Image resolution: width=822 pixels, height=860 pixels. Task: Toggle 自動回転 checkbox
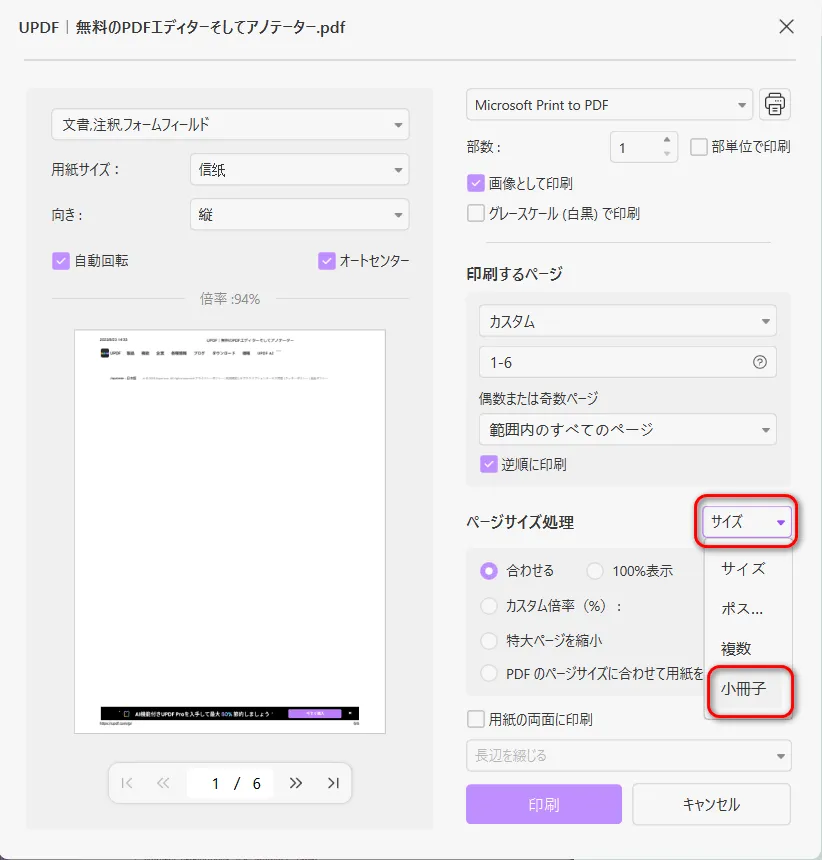[x=61, y=261]
